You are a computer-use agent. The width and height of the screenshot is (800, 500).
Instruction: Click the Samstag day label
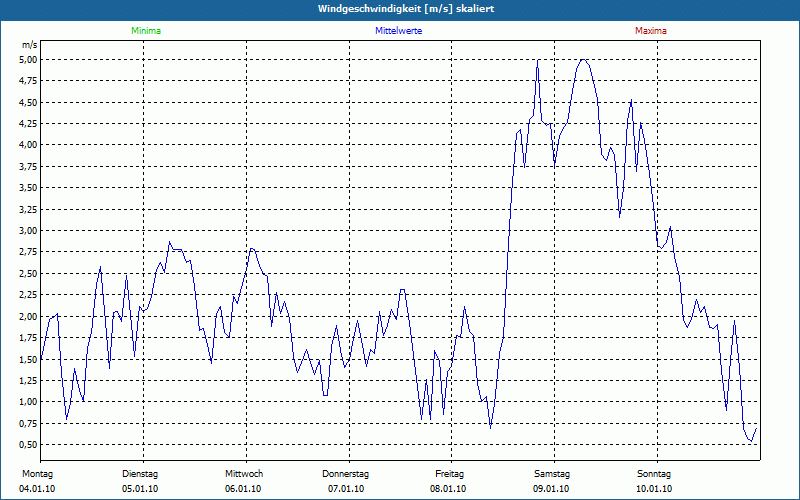pyautogui.click(x=552, y=474)
